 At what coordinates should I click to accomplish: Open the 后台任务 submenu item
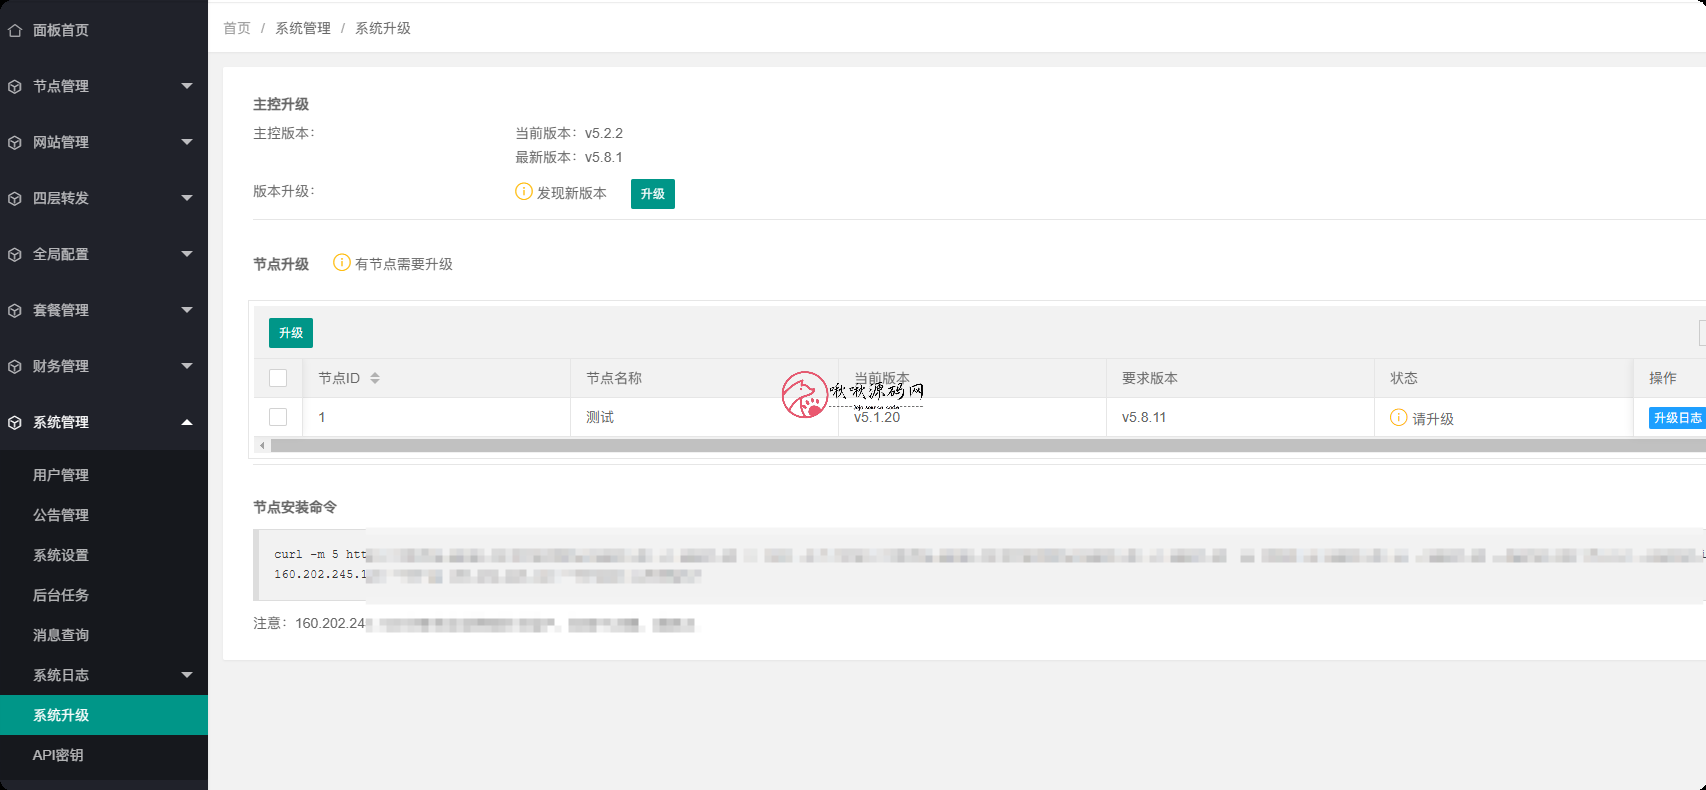[x=104, y=595]
